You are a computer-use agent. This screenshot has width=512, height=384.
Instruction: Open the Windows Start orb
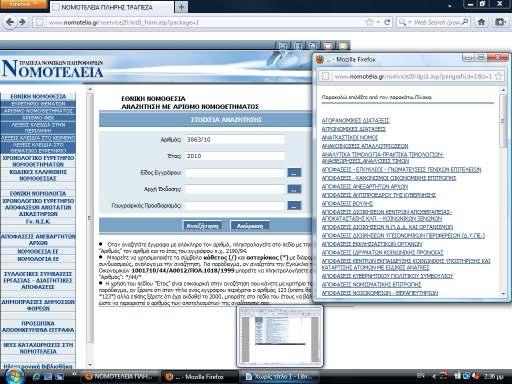[x=13, y=377]
